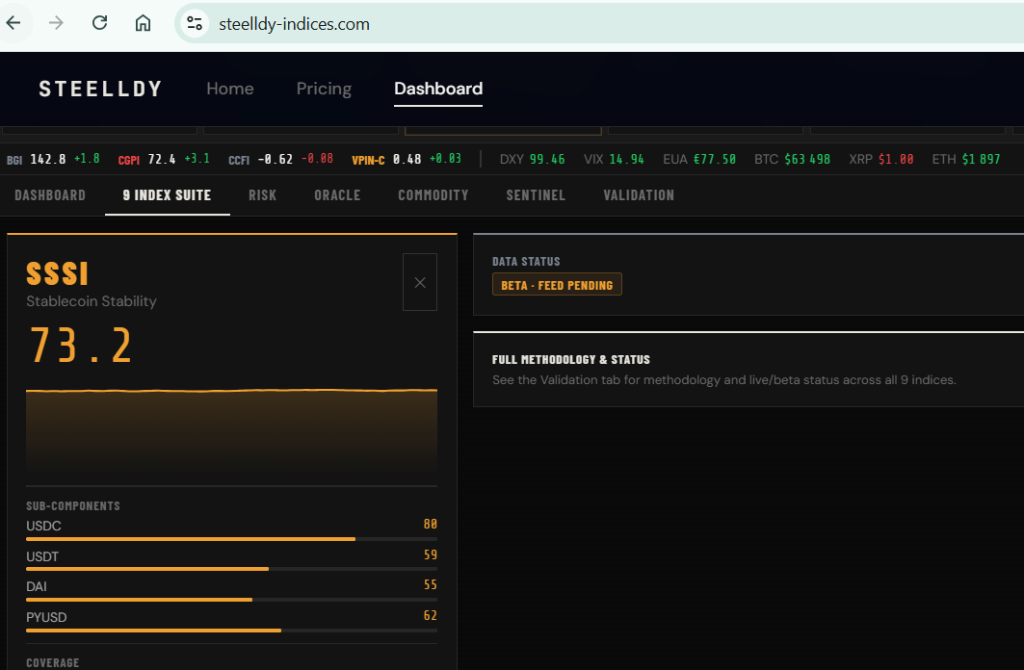Go to the VALIDATION tab

tap(639, 195)
